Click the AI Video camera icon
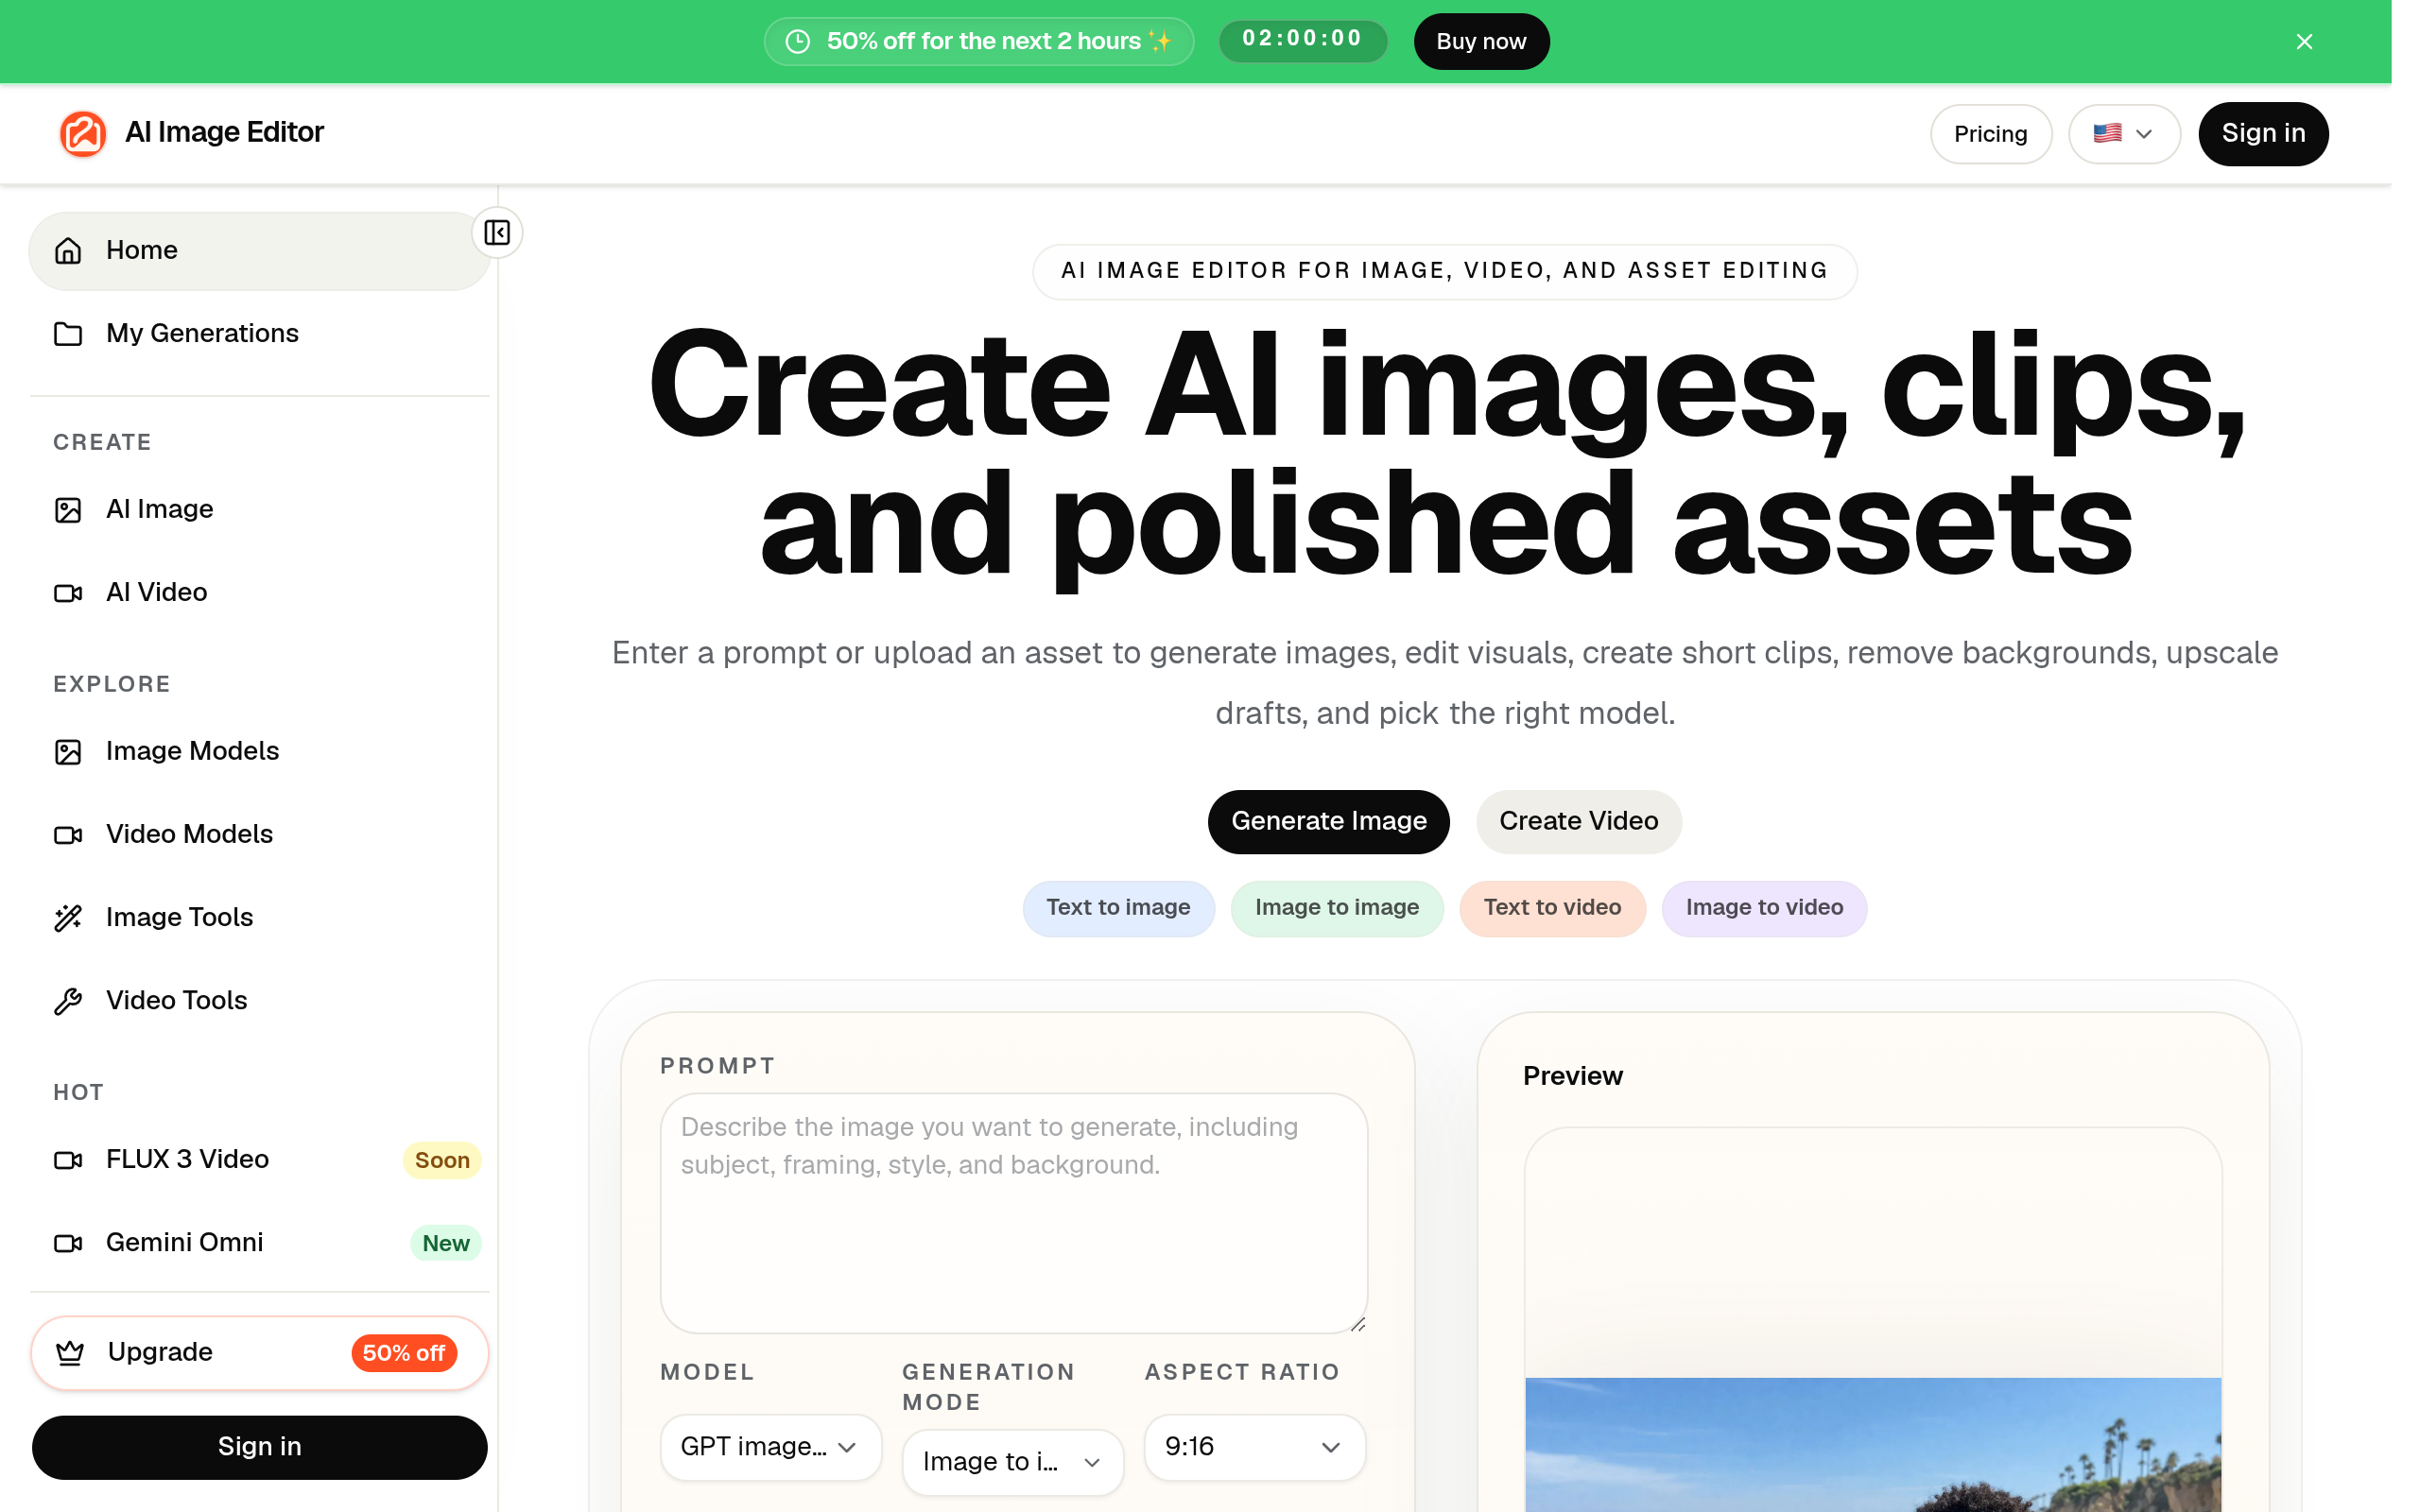Image resolution: width=2420 pixels, height=1512 pixels. click(x=68, y=593)
